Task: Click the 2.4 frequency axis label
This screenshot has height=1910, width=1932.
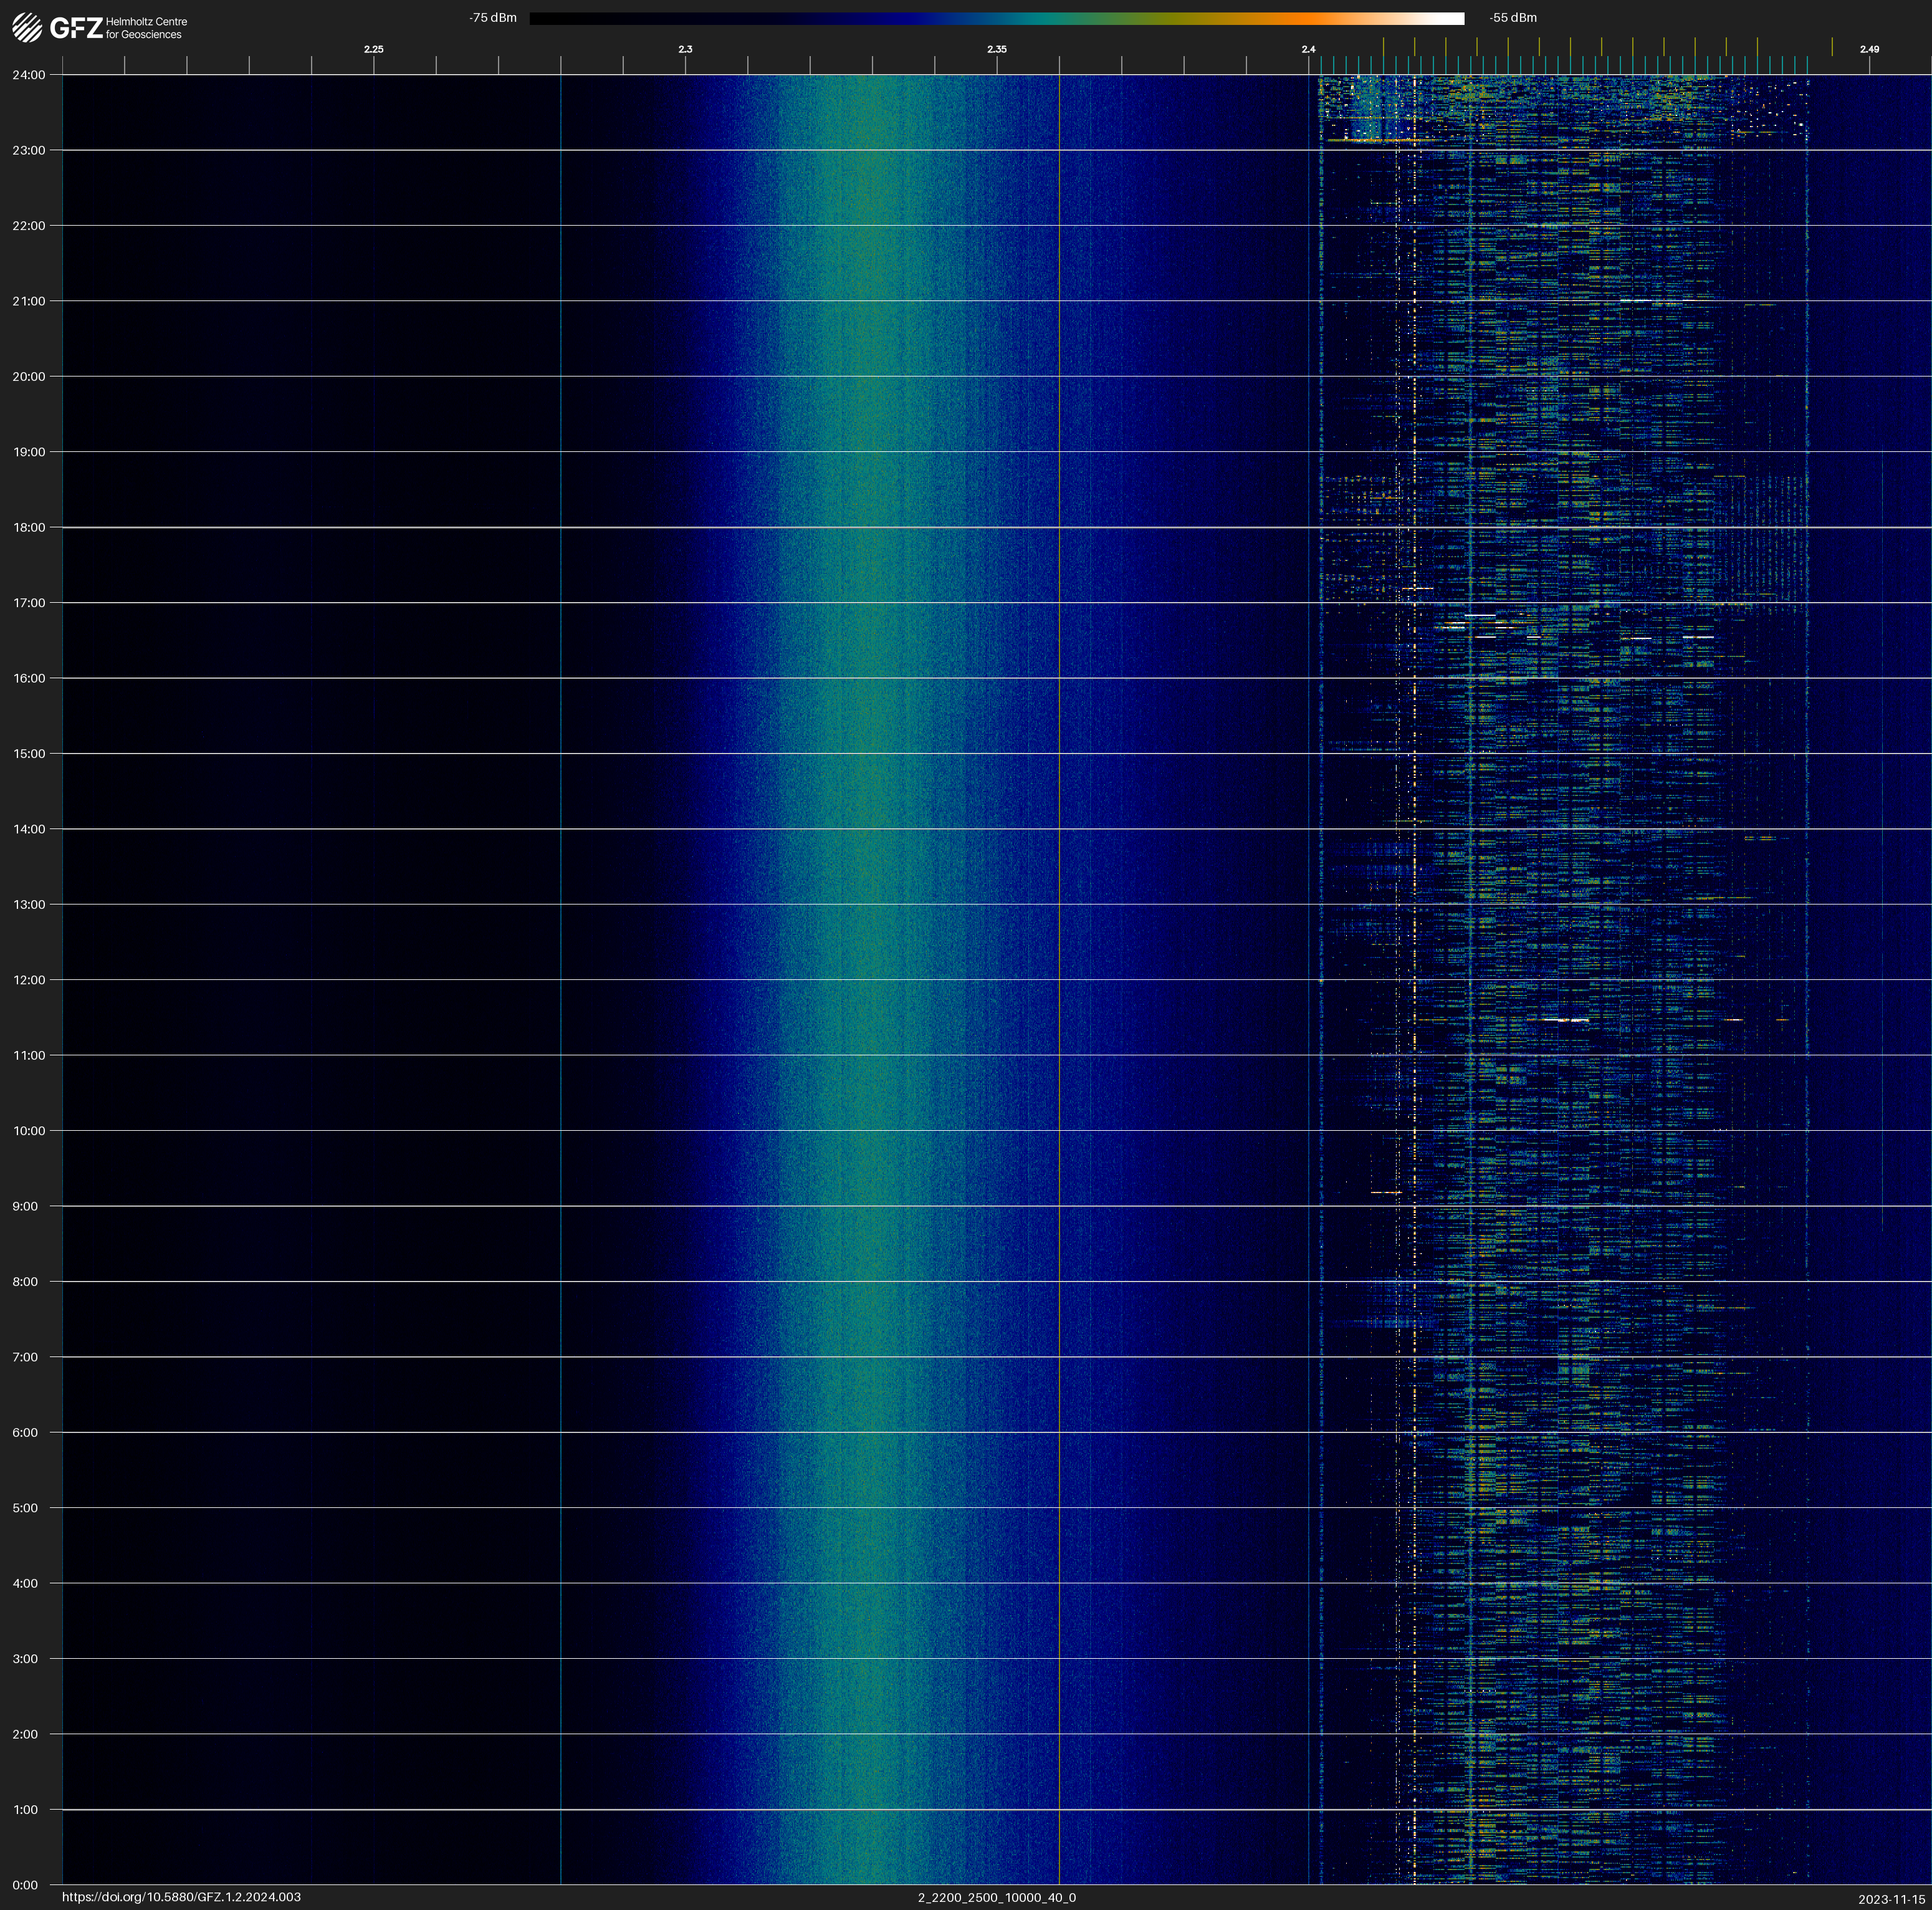Action: pyautogui.click(x=1308, y=49)
